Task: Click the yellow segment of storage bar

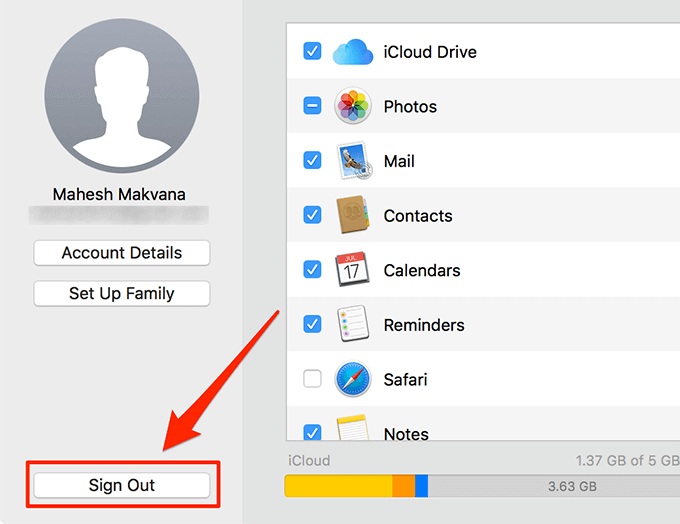Action: [338, 486]
